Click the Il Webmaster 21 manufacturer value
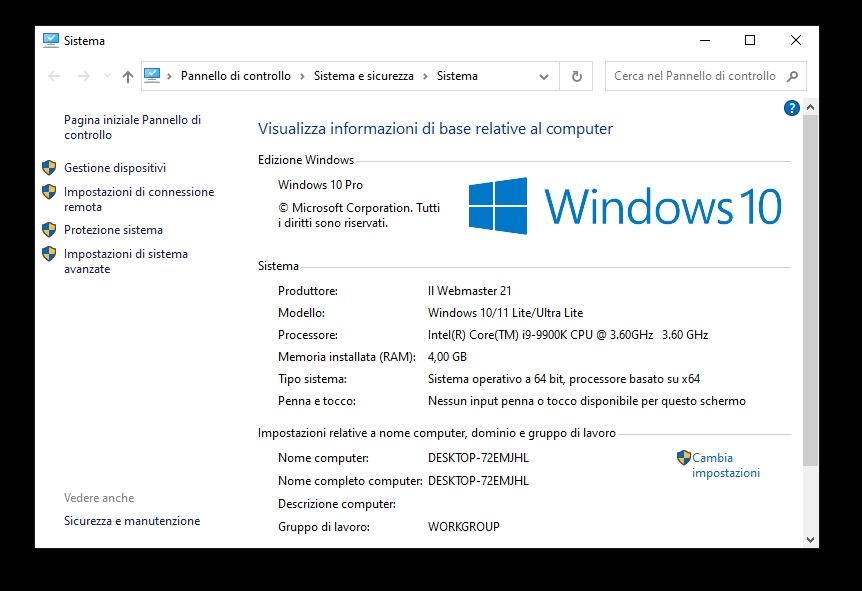862x591 pixels. (469, 291)
